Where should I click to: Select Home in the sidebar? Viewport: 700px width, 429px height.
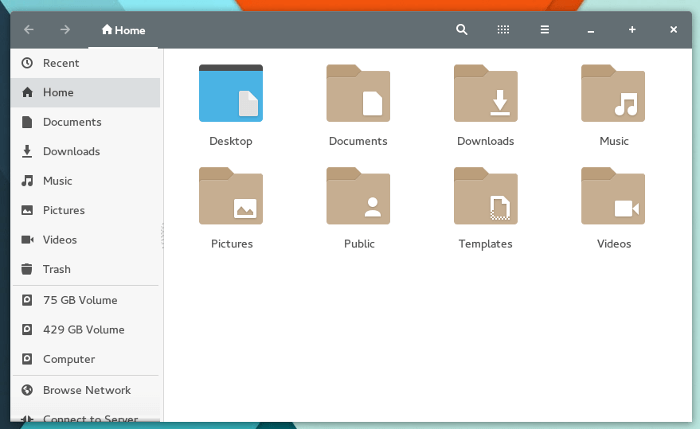tap(85, 92)
